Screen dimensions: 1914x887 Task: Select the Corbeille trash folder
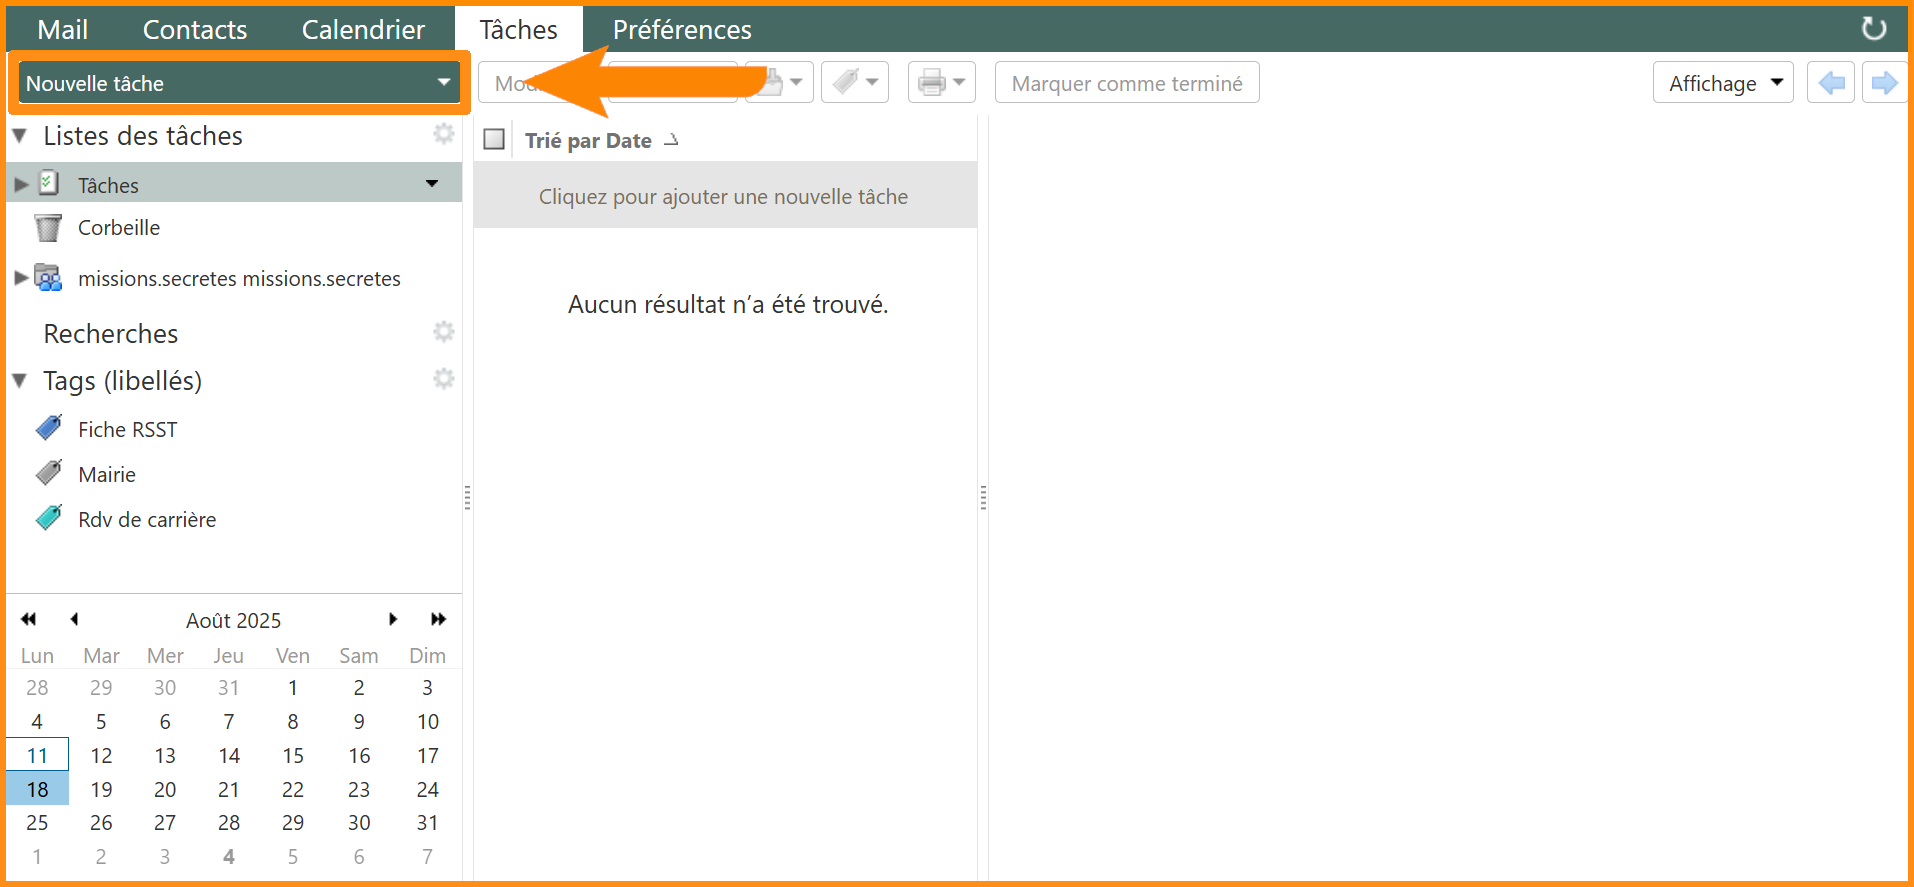(118, 228)
